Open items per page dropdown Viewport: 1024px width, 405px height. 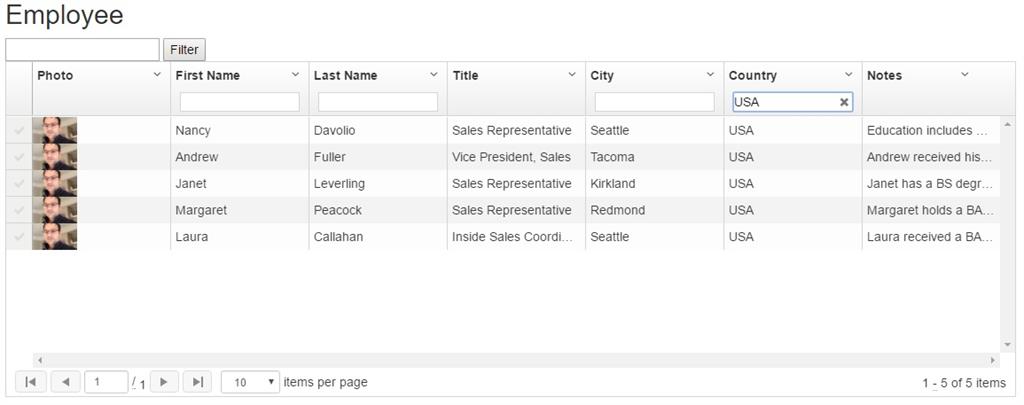tap(250, 382)
